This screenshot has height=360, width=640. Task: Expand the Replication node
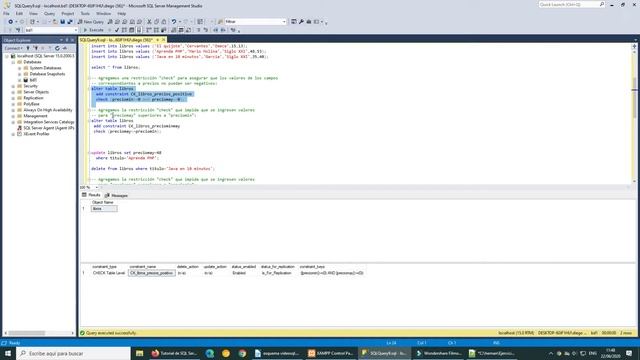point(13,98)
